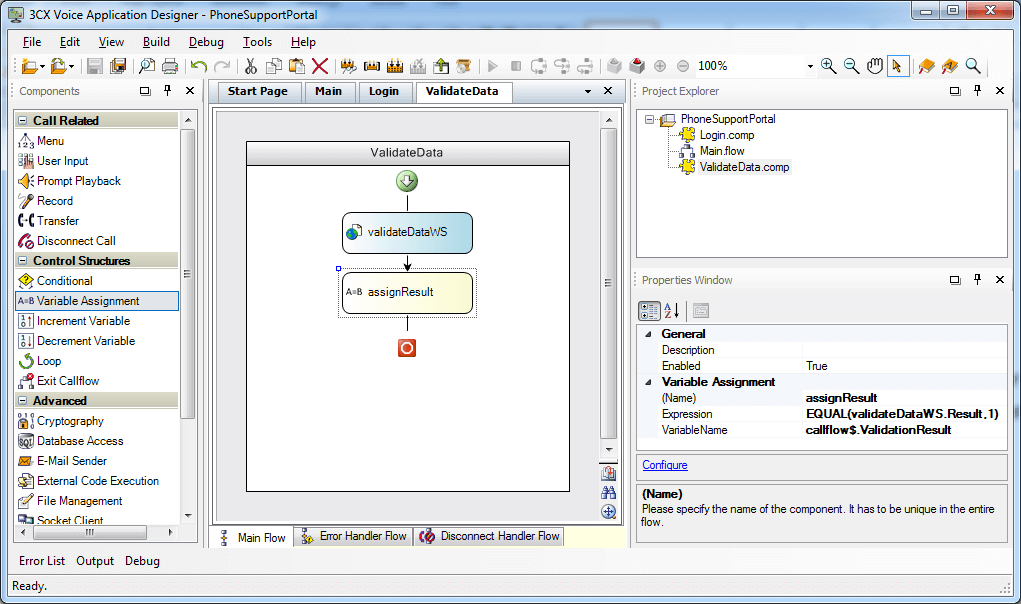Screen dimensions: 1021x604
Task: Select the validateDataWS node on canvas
Action: coord(408,232)
